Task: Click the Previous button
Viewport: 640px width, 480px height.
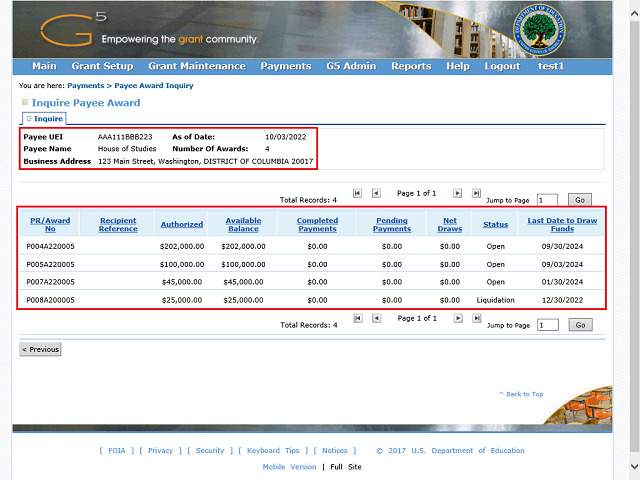Action: [x=41, y=349]
